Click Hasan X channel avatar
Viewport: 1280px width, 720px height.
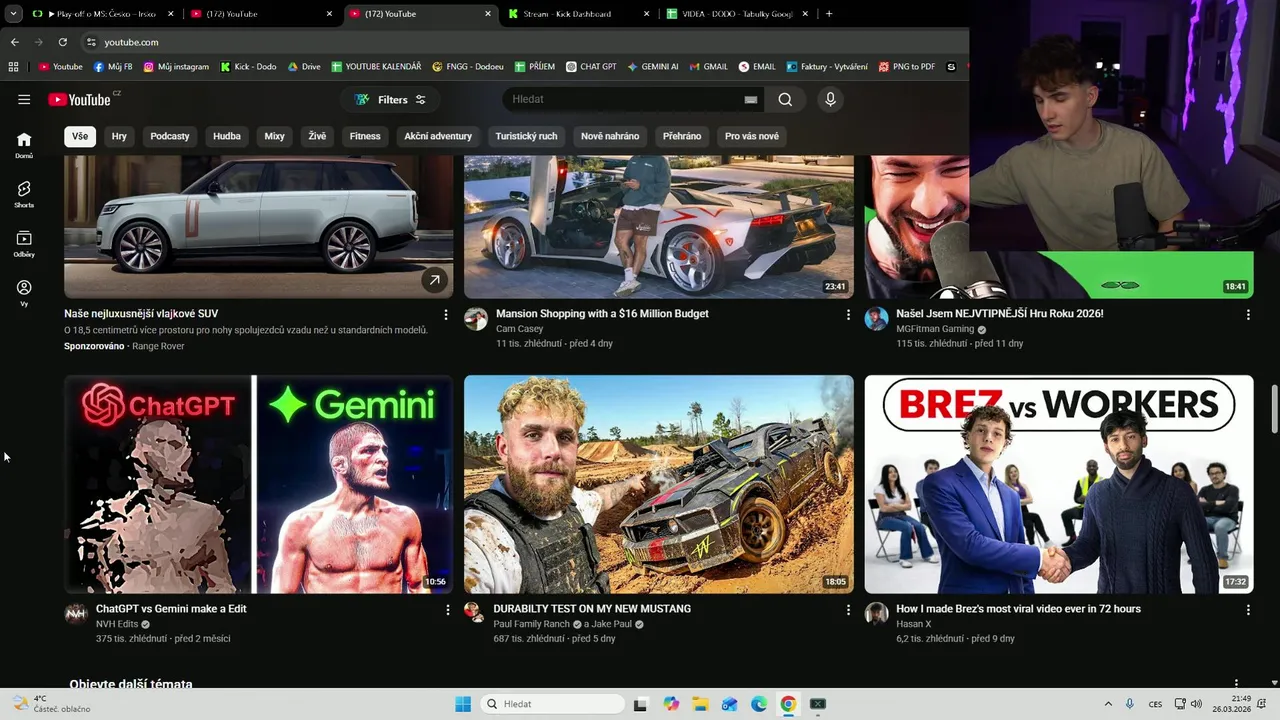877,614
